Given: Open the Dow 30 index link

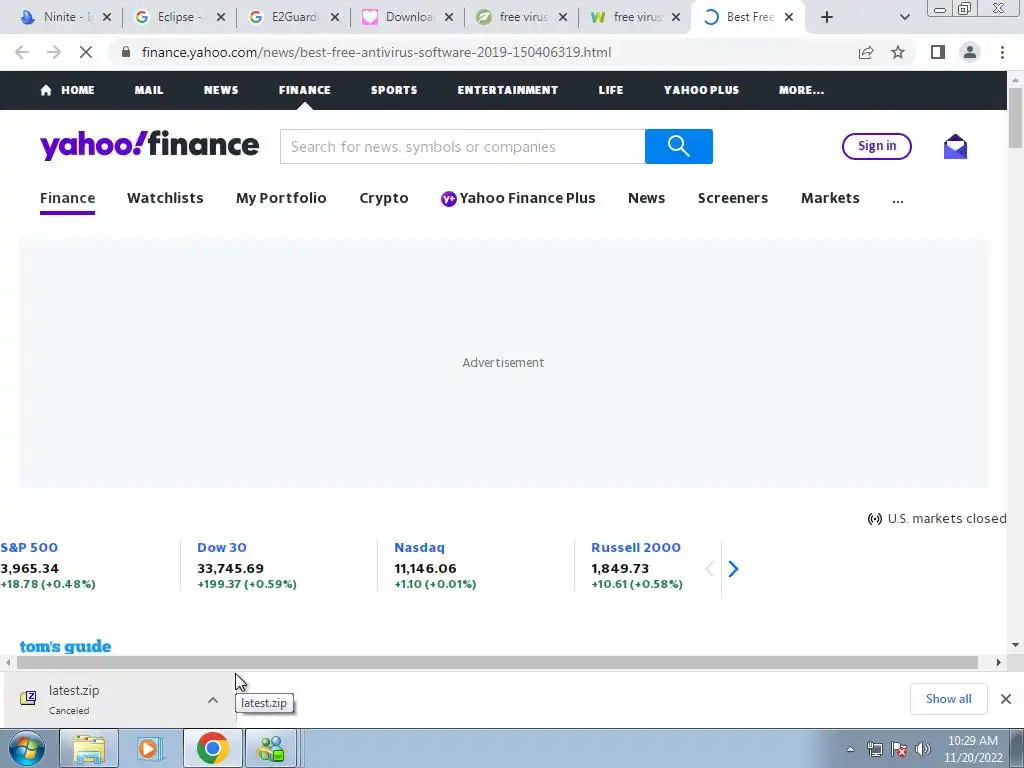Looking at the screenshot, I should [222, 547].
